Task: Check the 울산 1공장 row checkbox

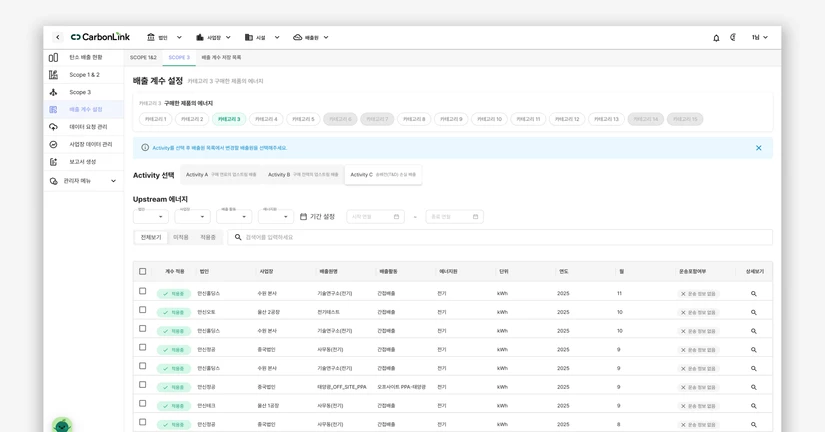Action: [x=143, y=404]
